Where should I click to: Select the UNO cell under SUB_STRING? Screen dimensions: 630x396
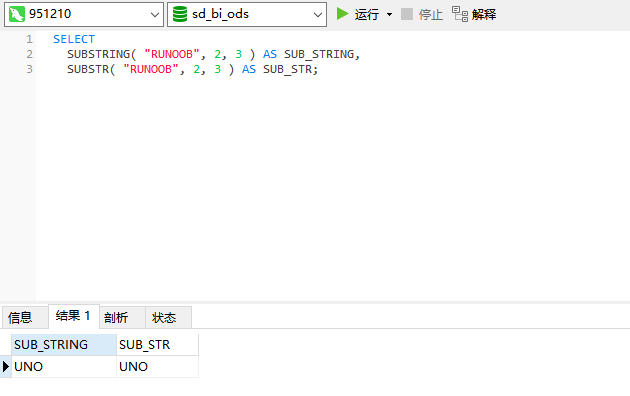tap(64, 367)
